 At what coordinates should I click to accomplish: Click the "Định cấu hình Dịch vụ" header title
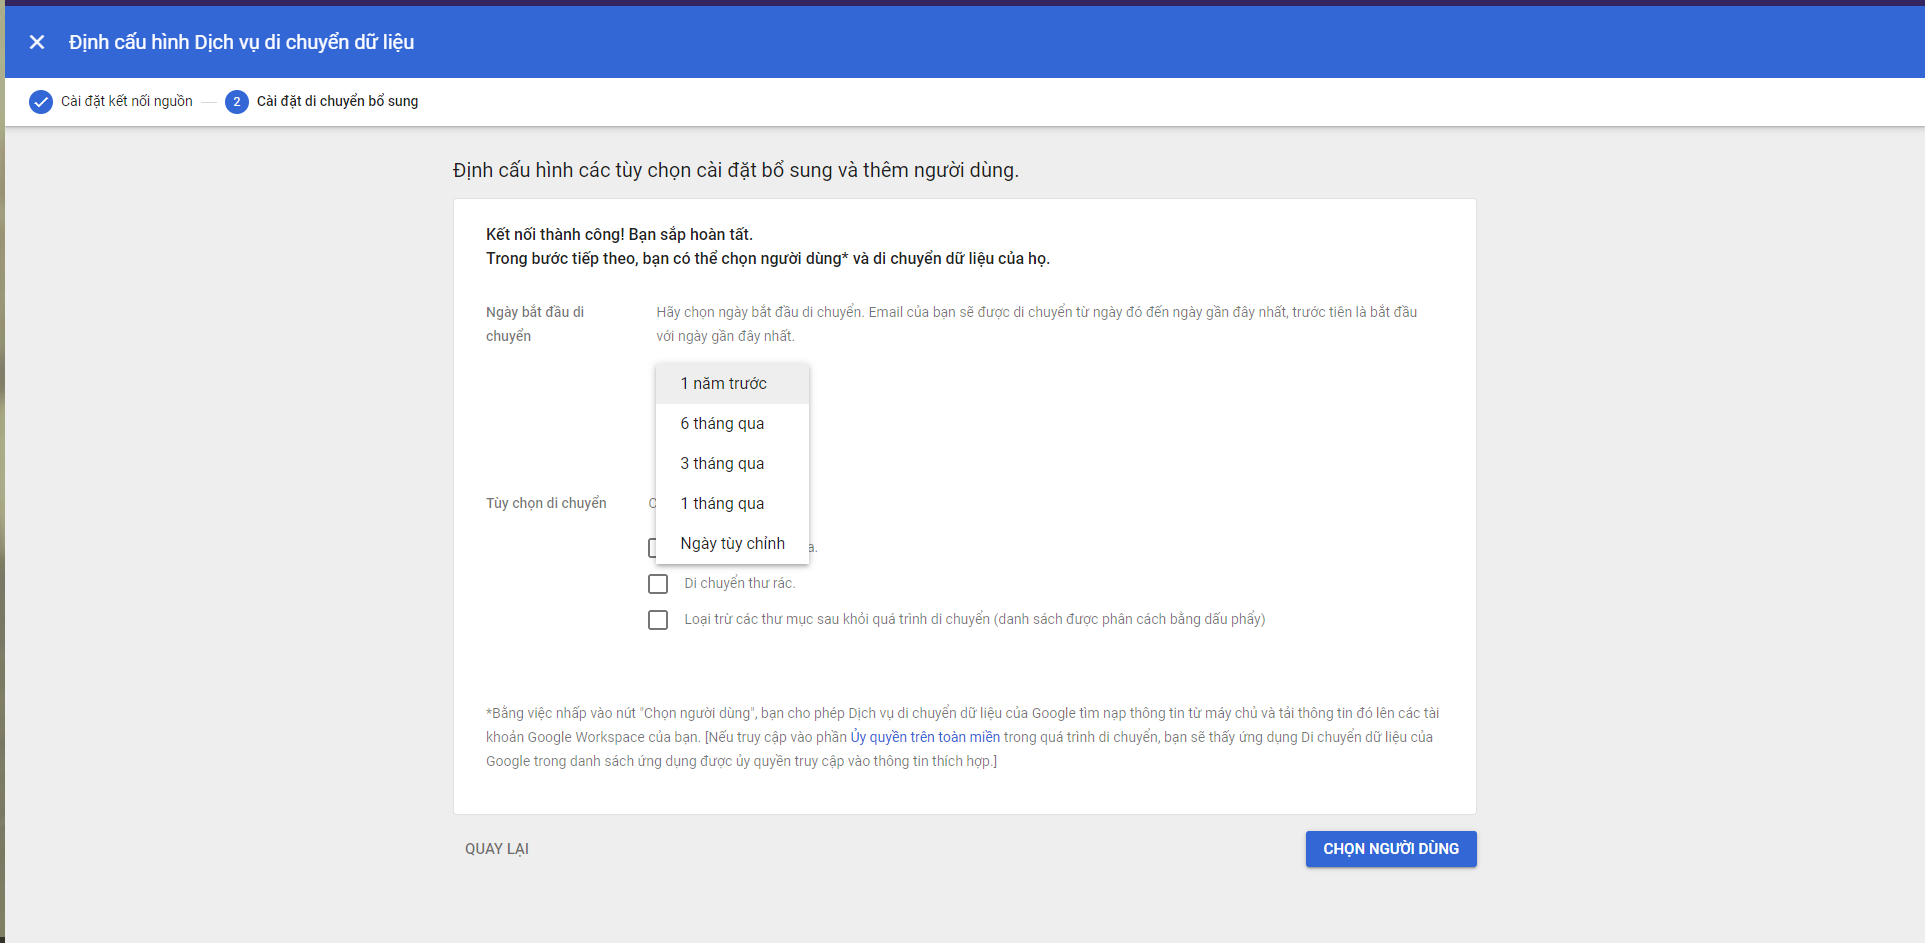241,42
